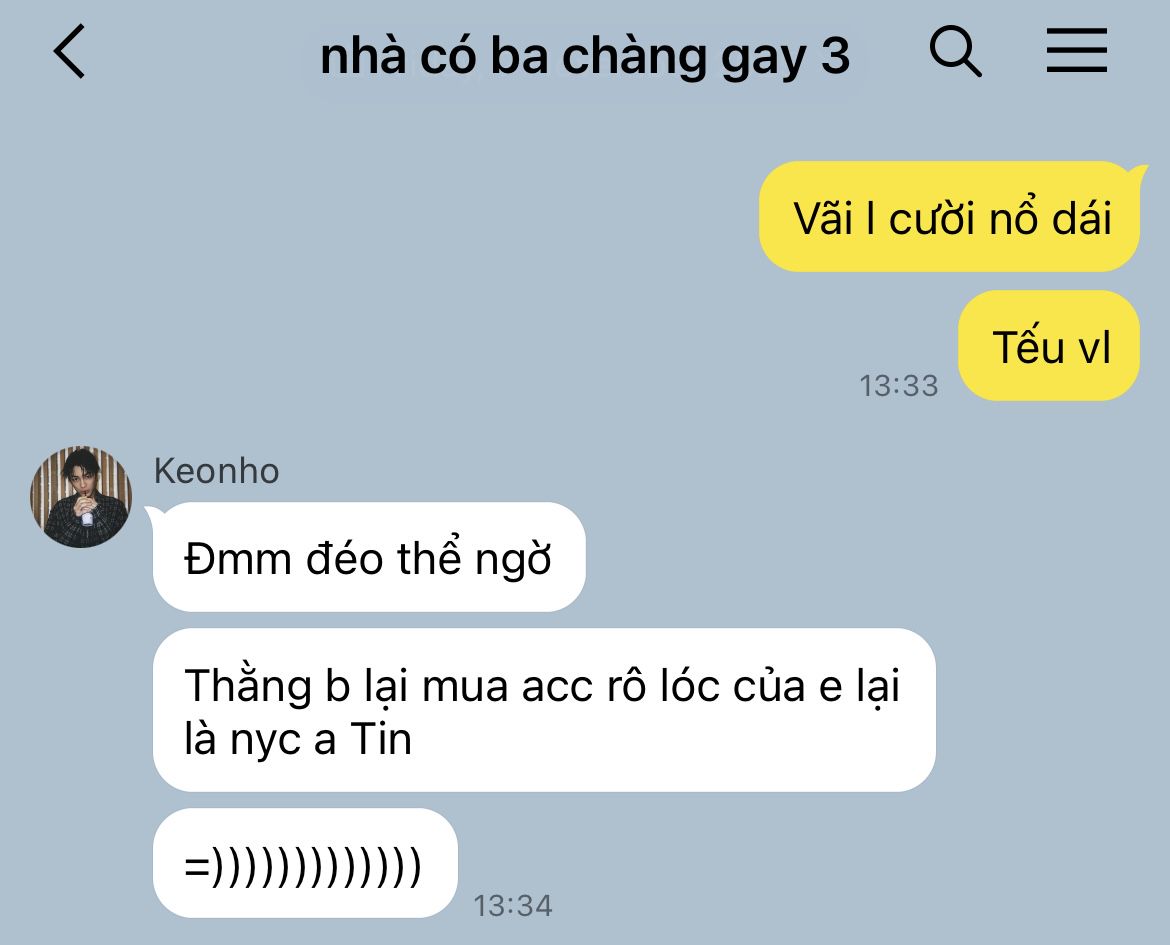Screen dimensions: 1170x945
Task: Click the word 'Đmm' in Keonho's first message
Action: point(237,559)
